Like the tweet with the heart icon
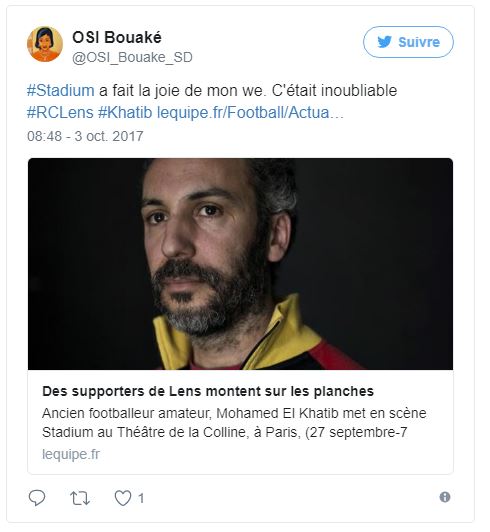 pyautogui.click(x=122, y=498)
